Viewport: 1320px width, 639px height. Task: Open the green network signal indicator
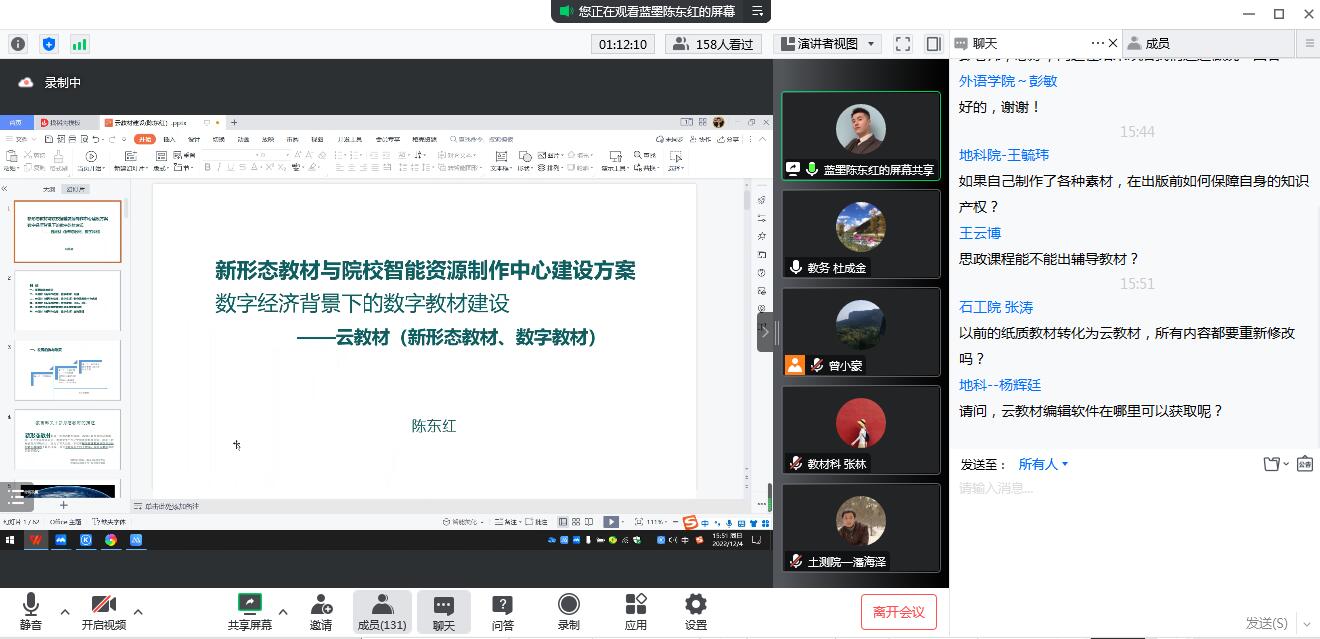[x=79, y=44]
